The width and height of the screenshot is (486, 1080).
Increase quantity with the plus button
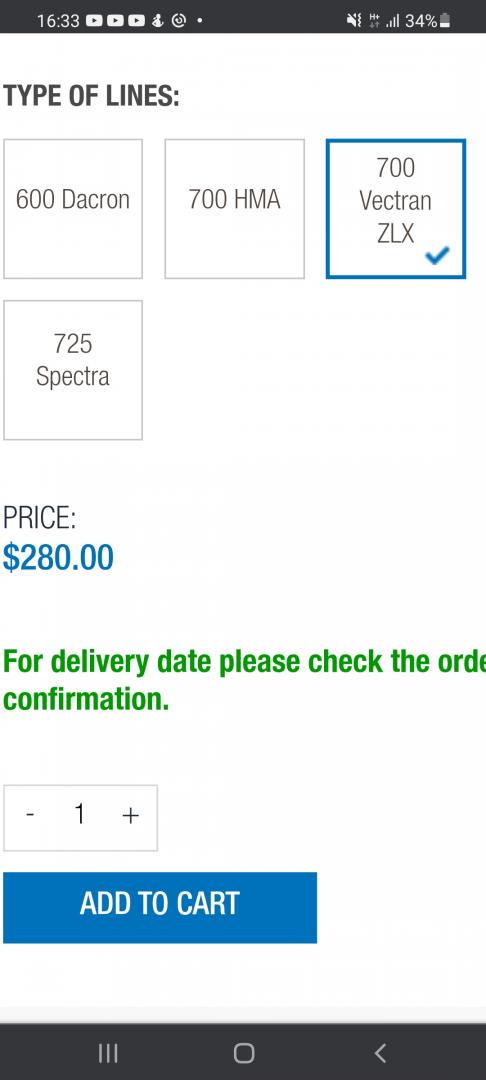click(x=130, y=816)
